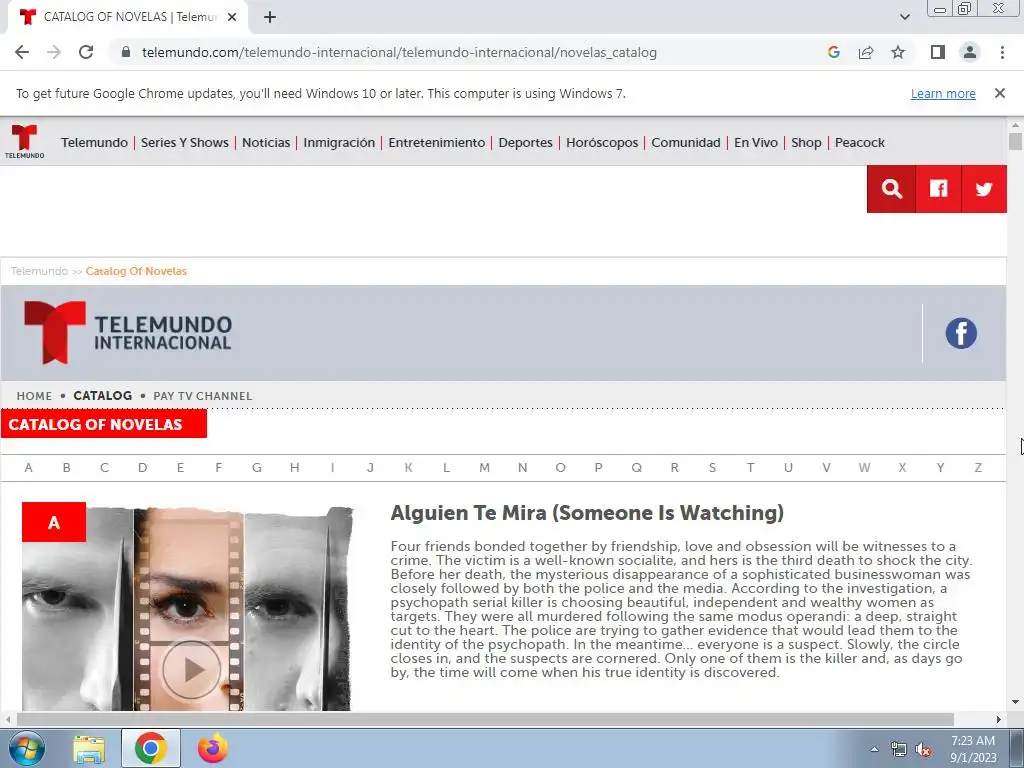This screenshot has width=1024, height=768.
Task: Select the CATALOG section tab
Action: click(103, 396)
